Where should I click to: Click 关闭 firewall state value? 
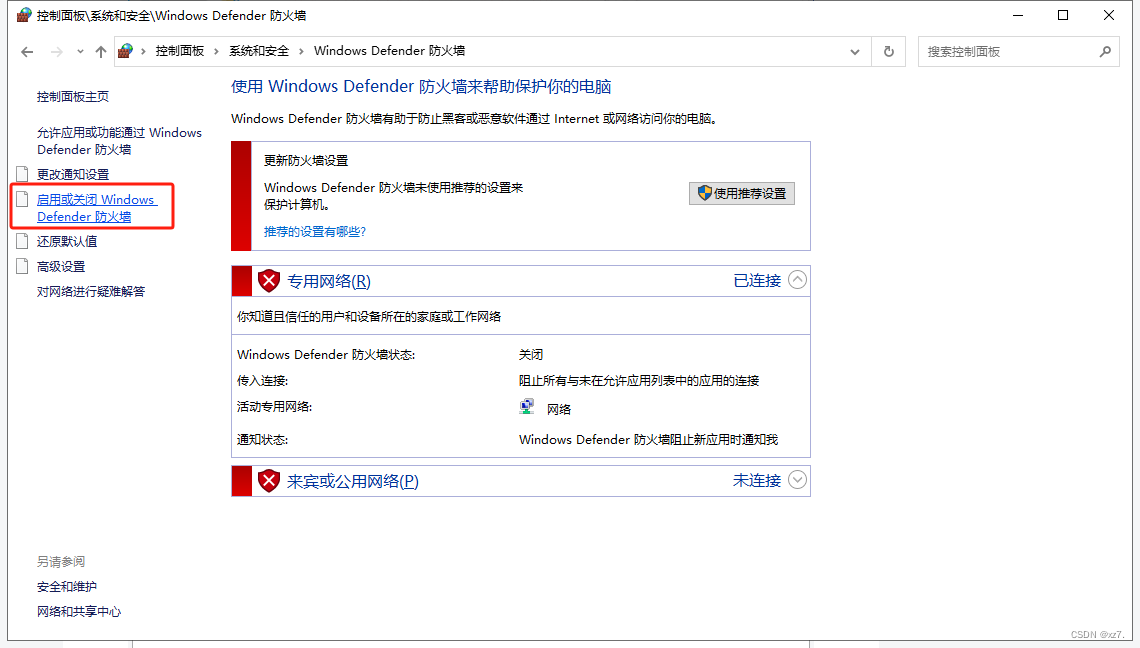coord(531,355)
